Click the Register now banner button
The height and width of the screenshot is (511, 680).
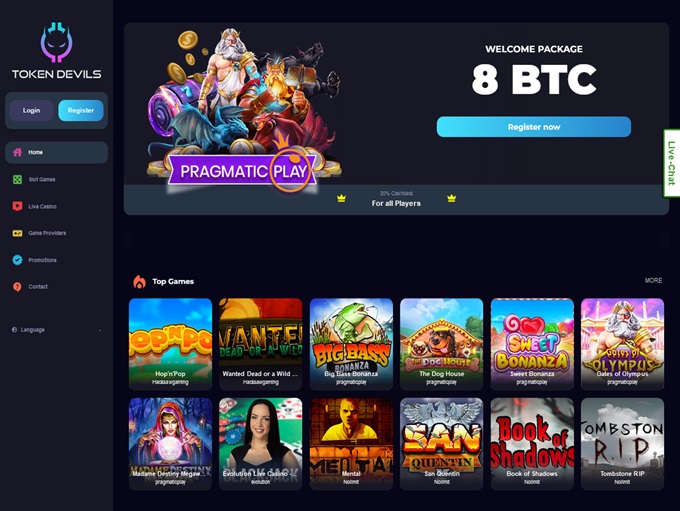[x=534, y=127]
